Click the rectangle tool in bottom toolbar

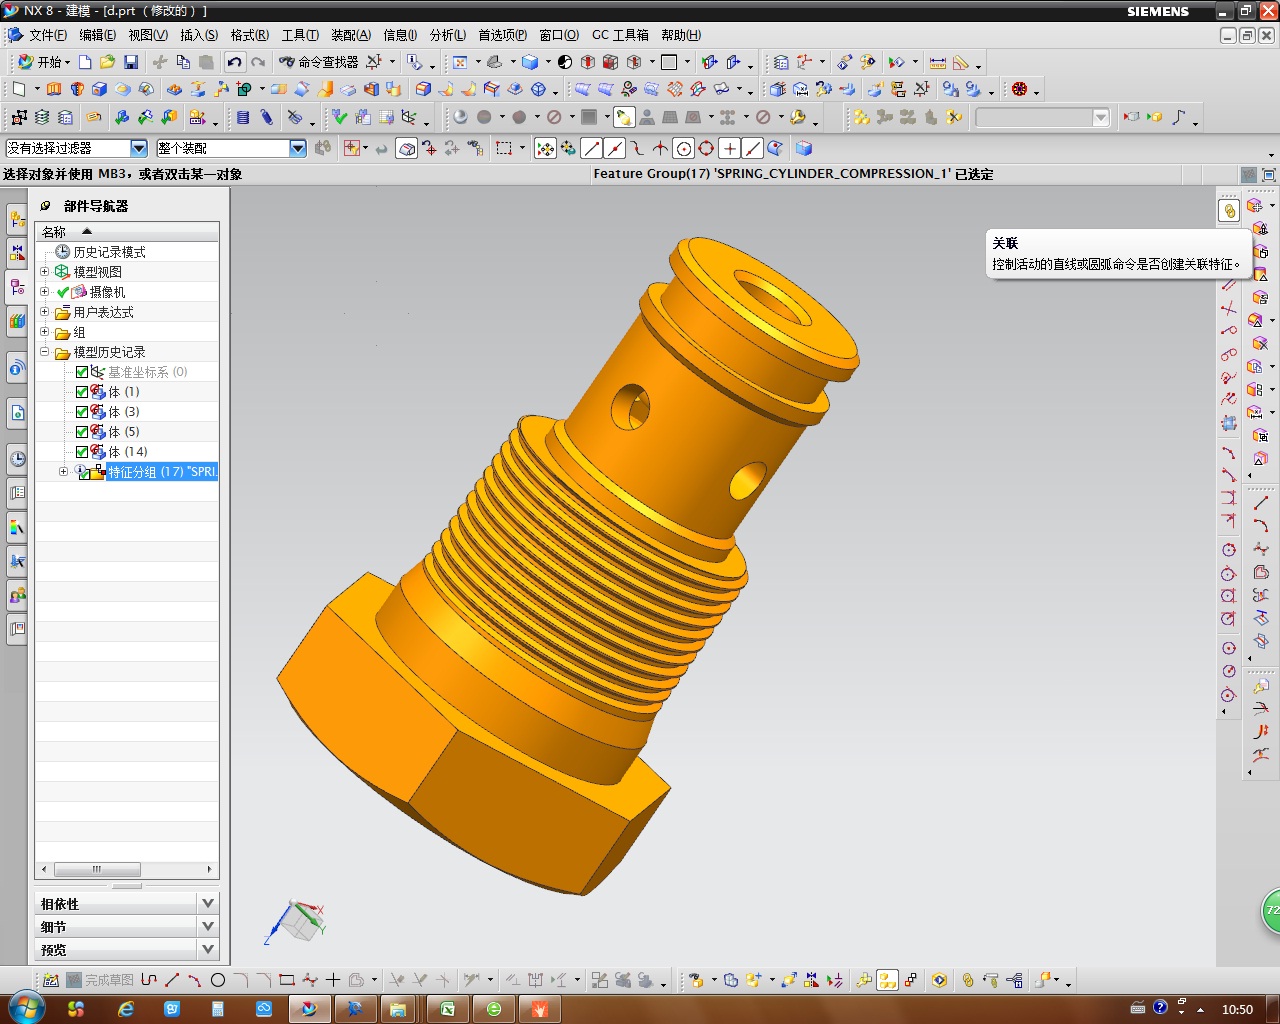click(x=287, y=980)
